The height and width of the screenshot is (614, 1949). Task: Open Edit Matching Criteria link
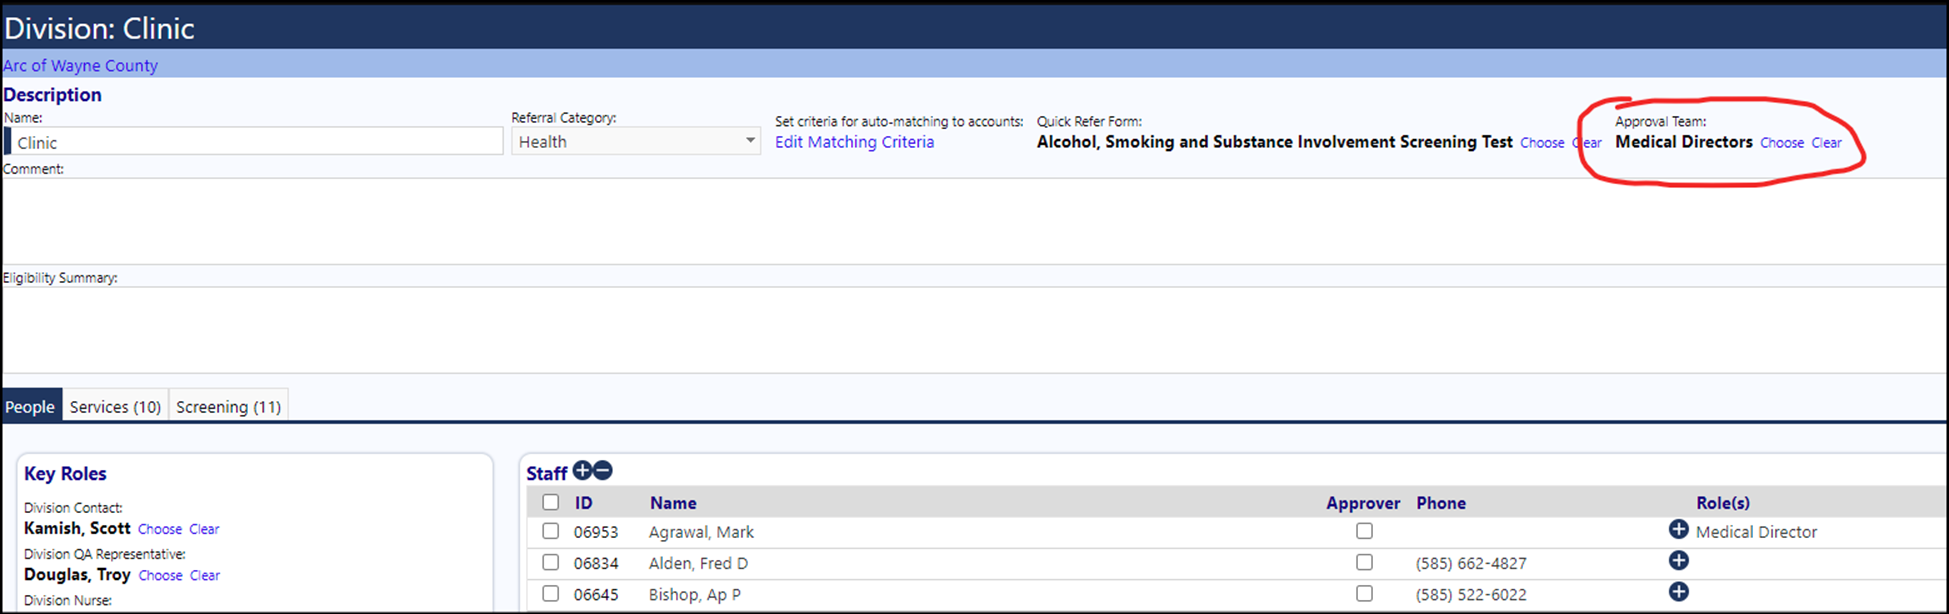click(854, 142)
